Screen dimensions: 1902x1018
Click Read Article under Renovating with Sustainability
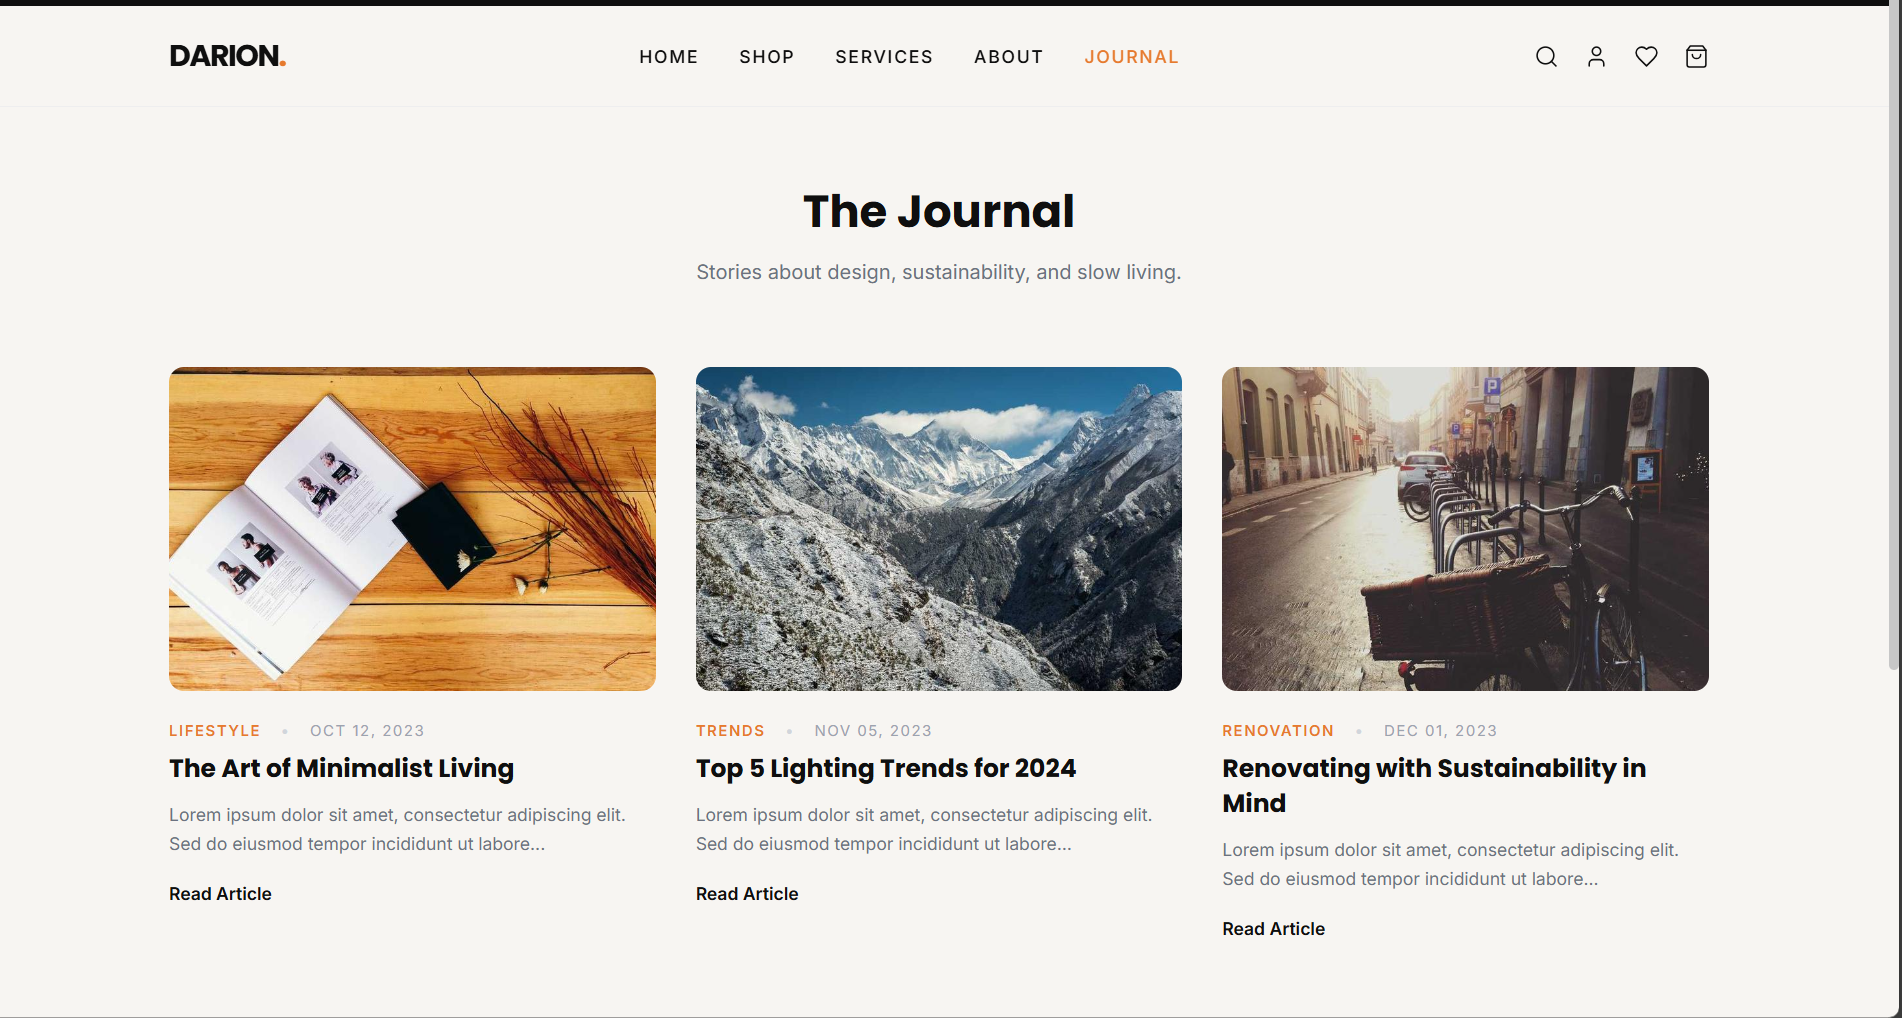click(1273, 929)
